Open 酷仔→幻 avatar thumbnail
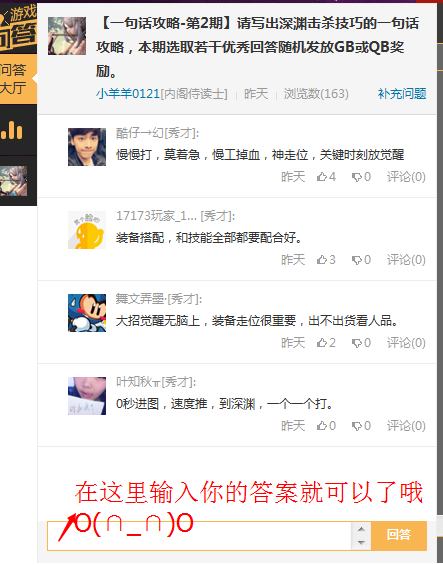The height and width of the screenshot is (565, 443). (x=87, y=147)
